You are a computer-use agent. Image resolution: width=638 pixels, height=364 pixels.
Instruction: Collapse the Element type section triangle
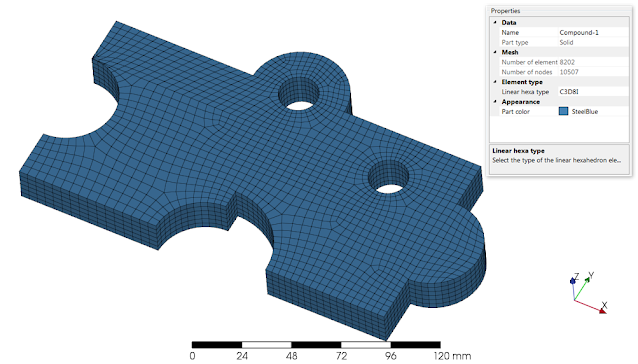(x=495, y=82)
